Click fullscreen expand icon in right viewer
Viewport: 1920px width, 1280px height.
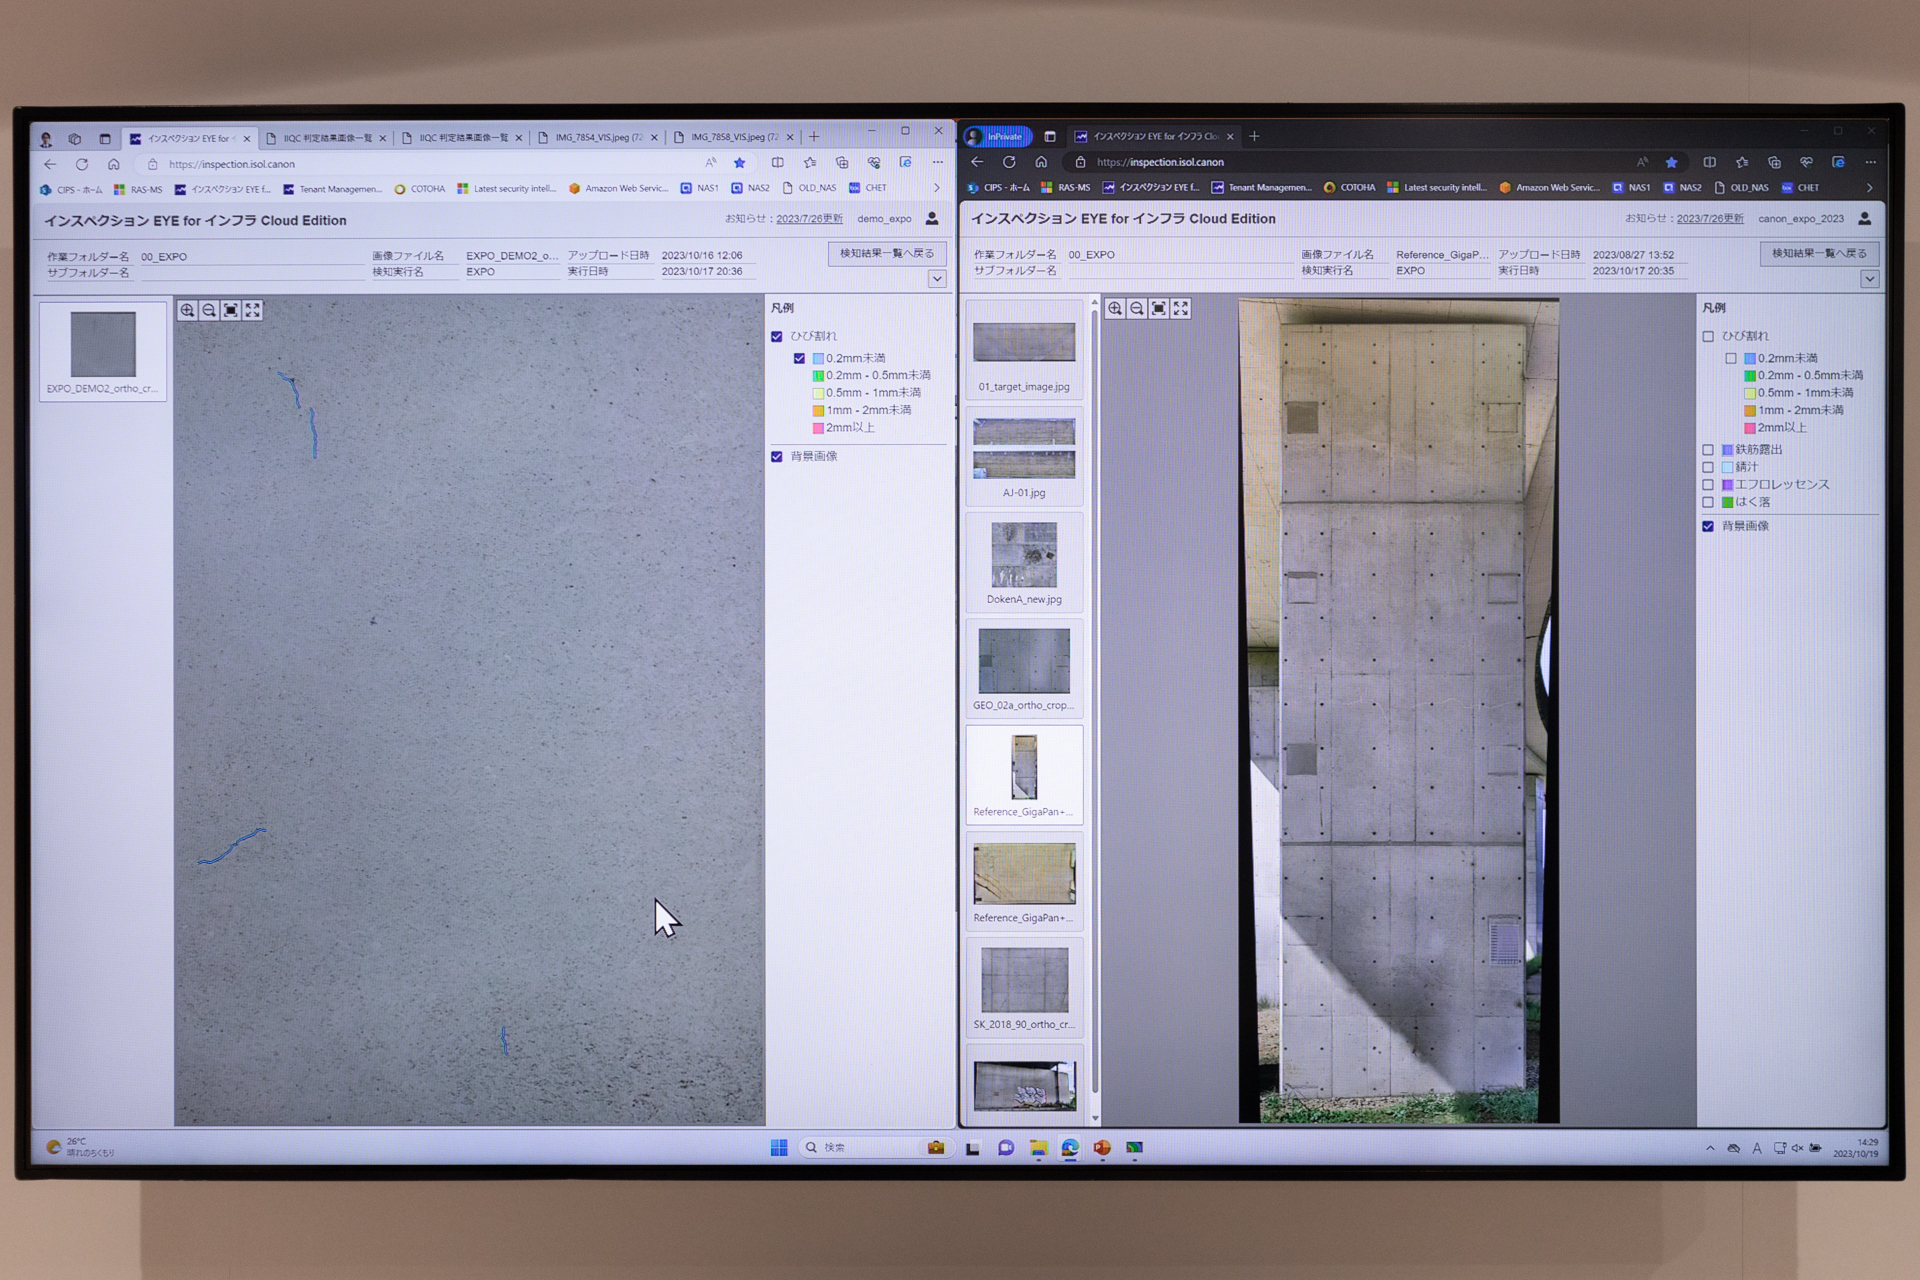(x=1181, y=308)
